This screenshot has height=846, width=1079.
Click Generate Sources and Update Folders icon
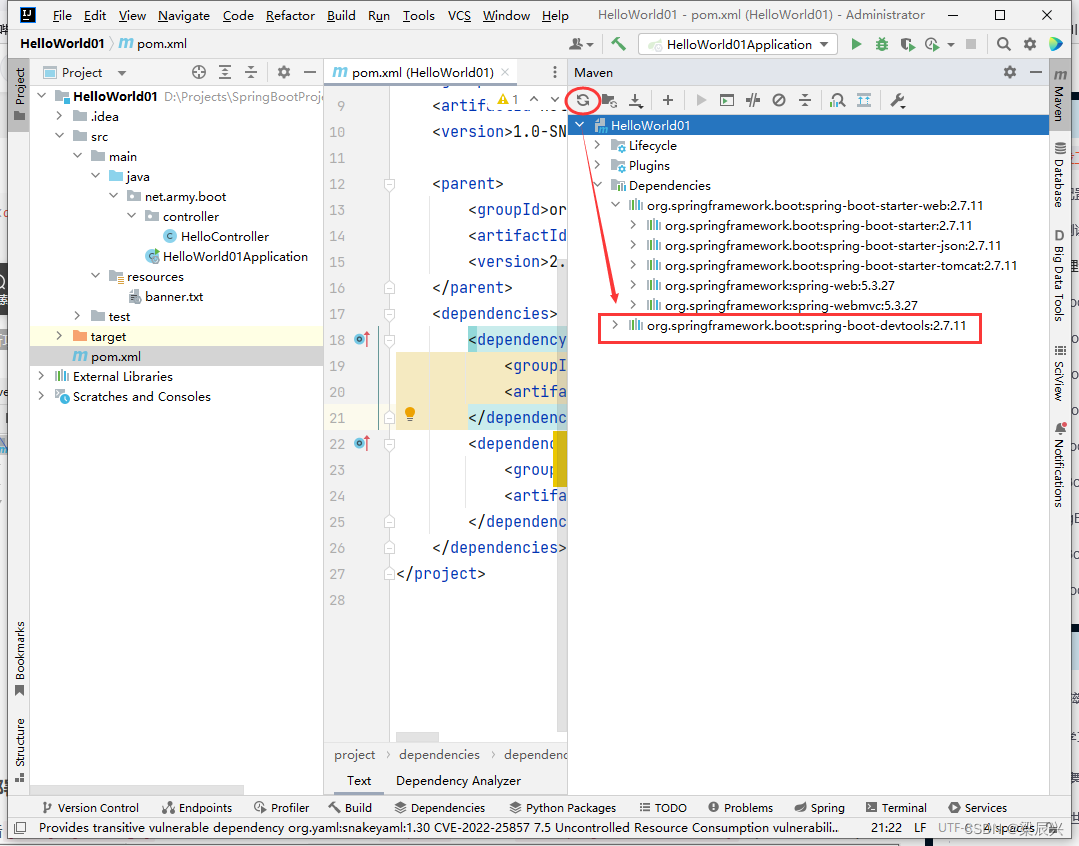(610, 101)
